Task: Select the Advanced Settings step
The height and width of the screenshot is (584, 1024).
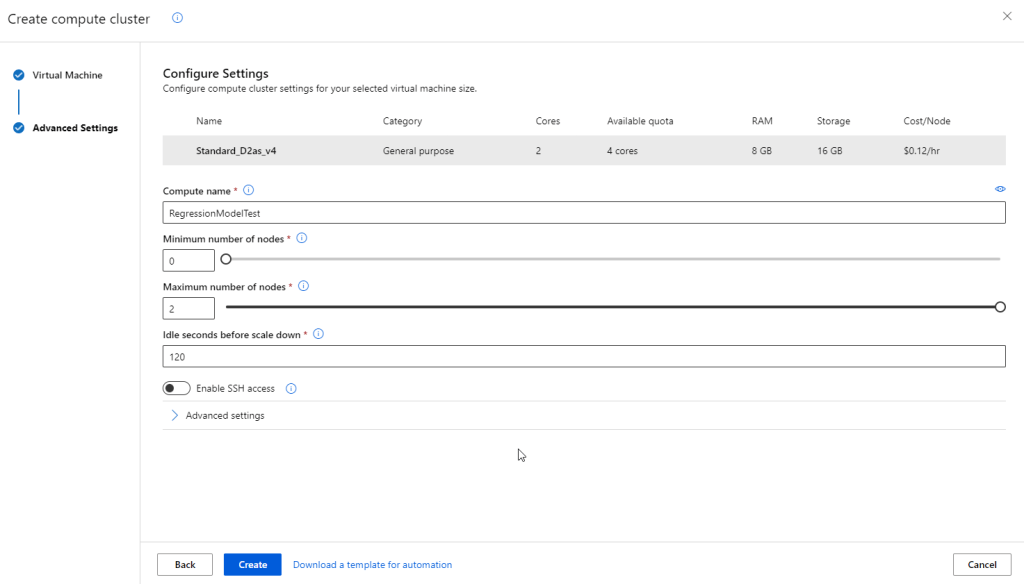Action: 74,128
